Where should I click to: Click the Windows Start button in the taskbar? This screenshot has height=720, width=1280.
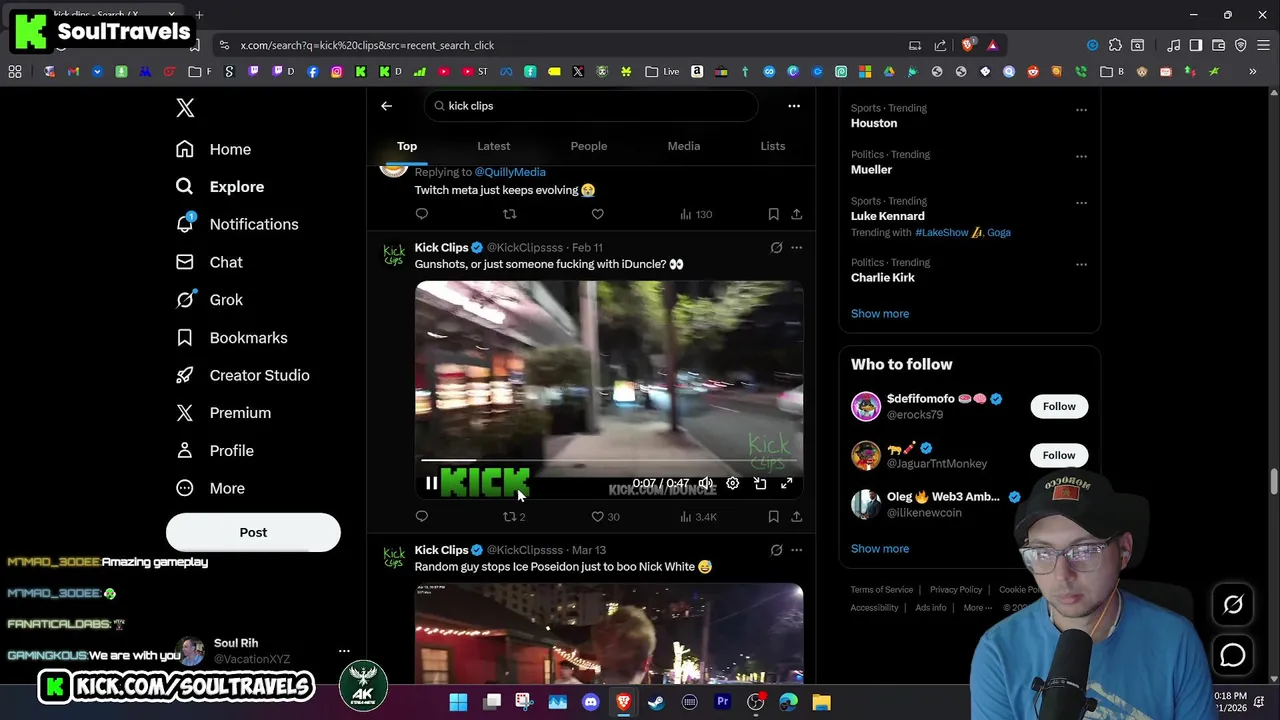click(458, 702)
